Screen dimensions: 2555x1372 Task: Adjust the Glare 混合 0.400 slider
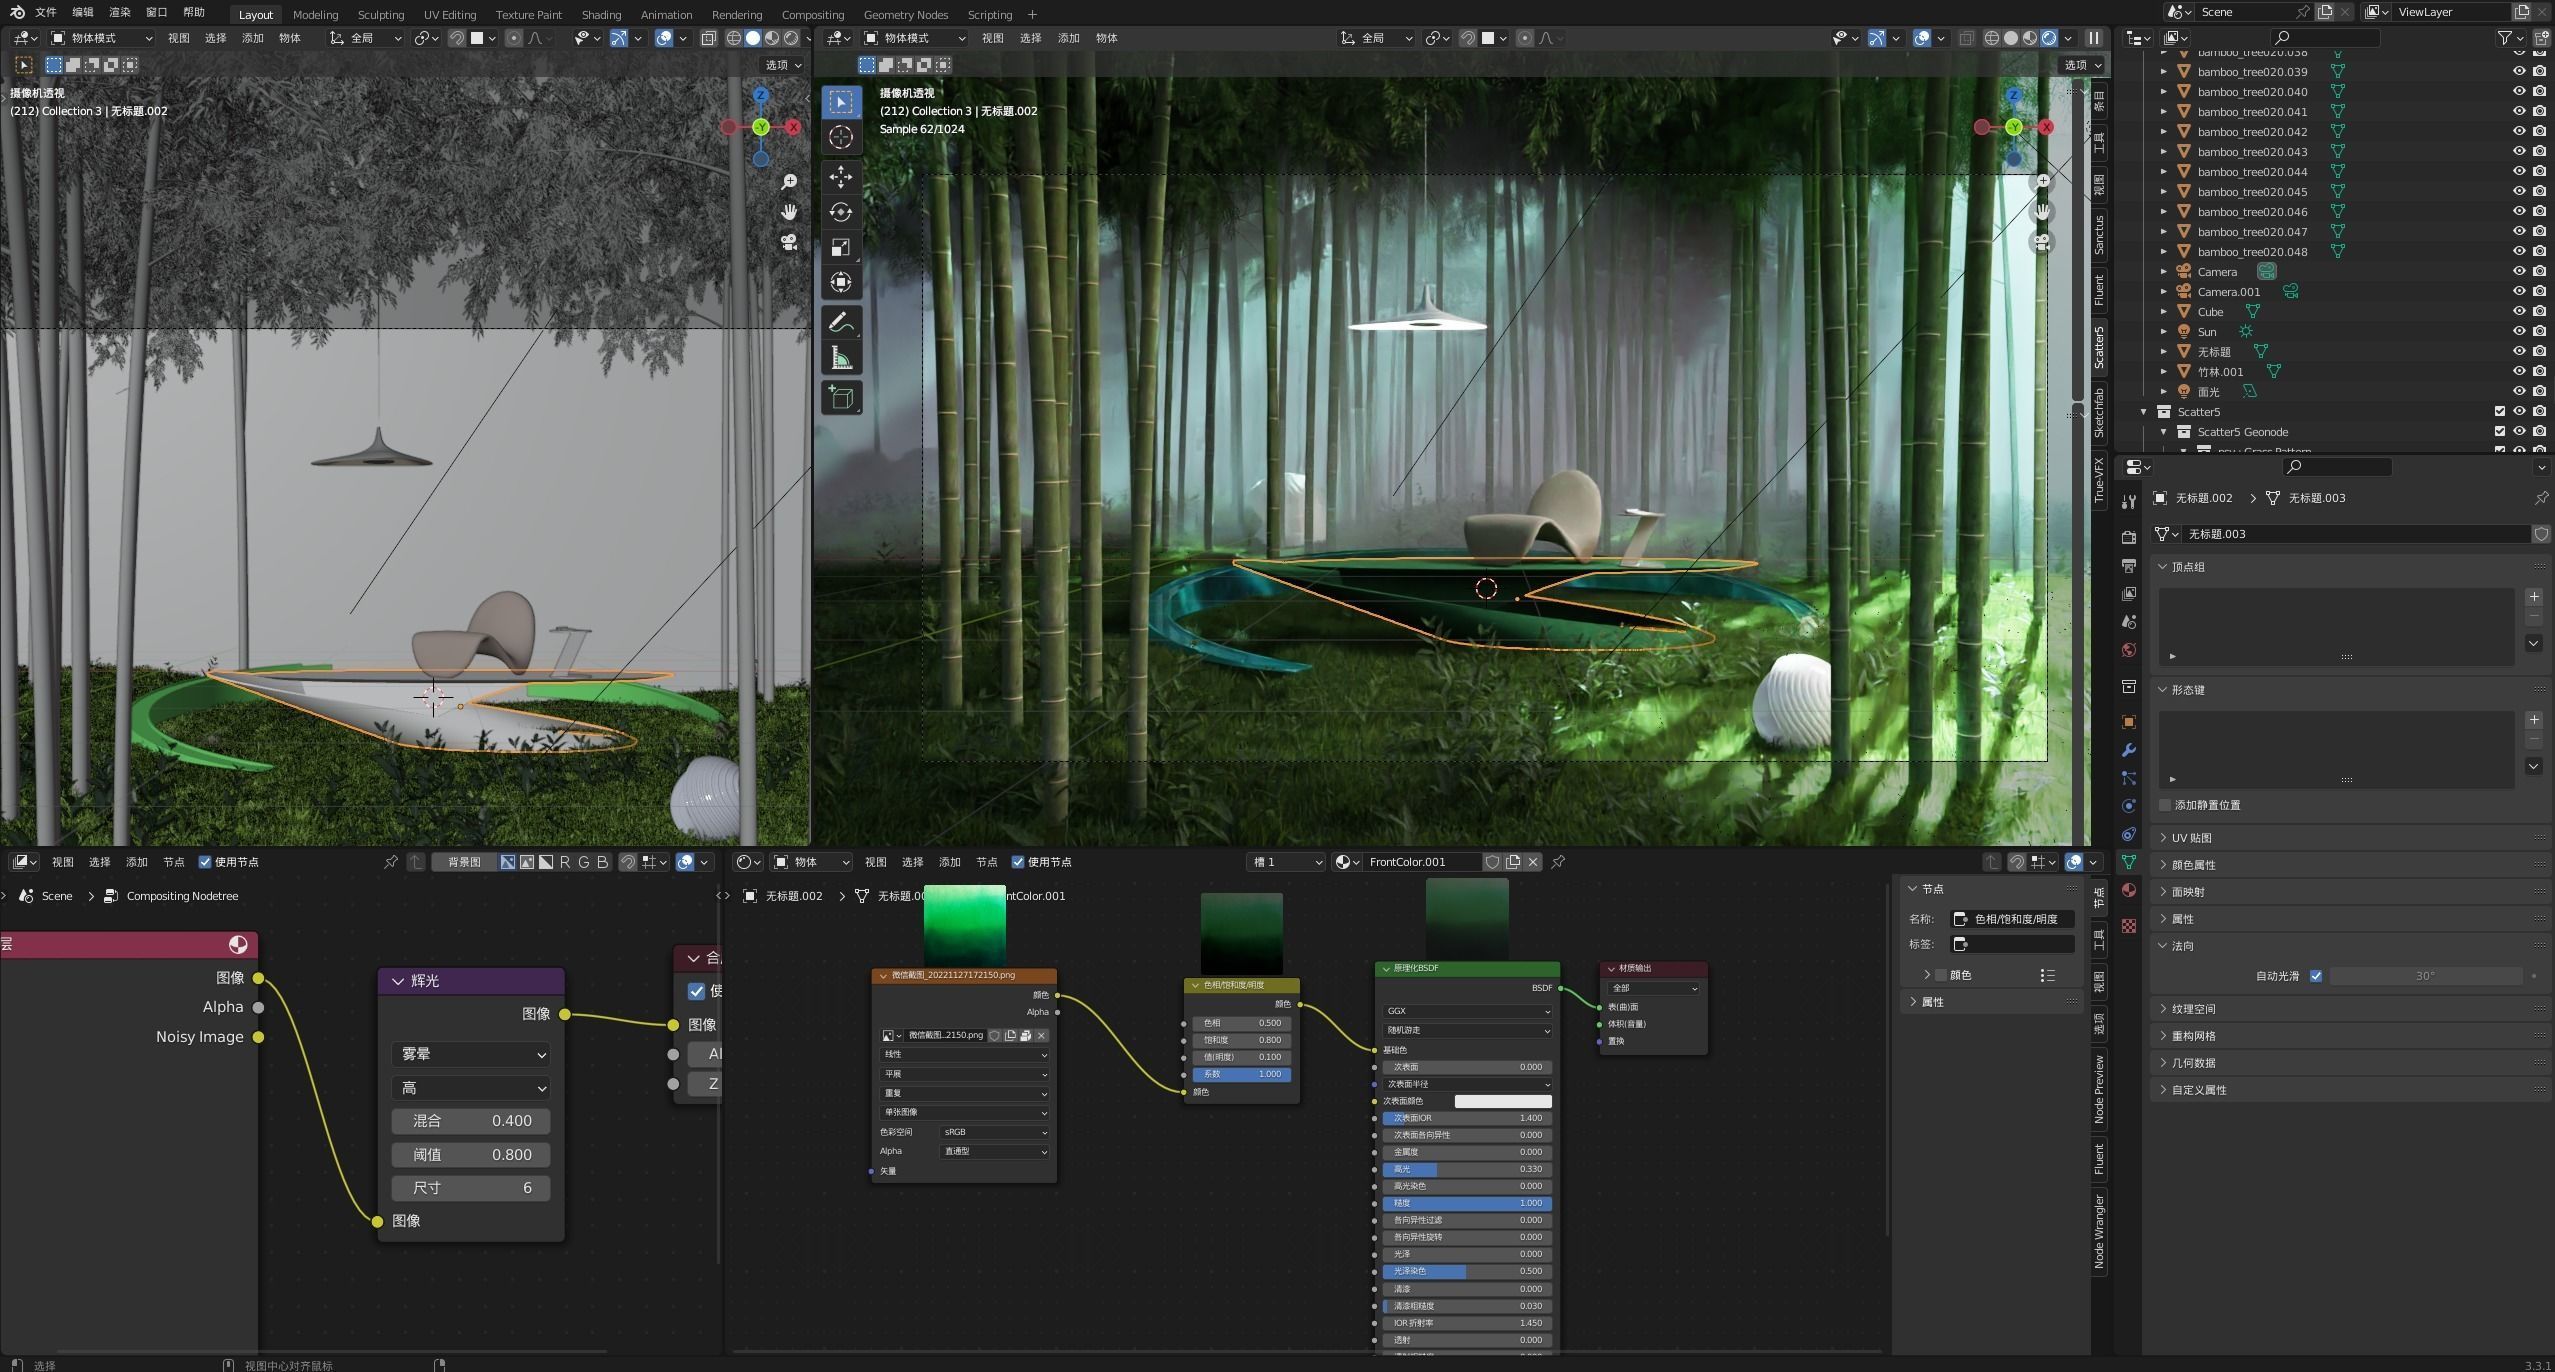(x=471, y=1121)
